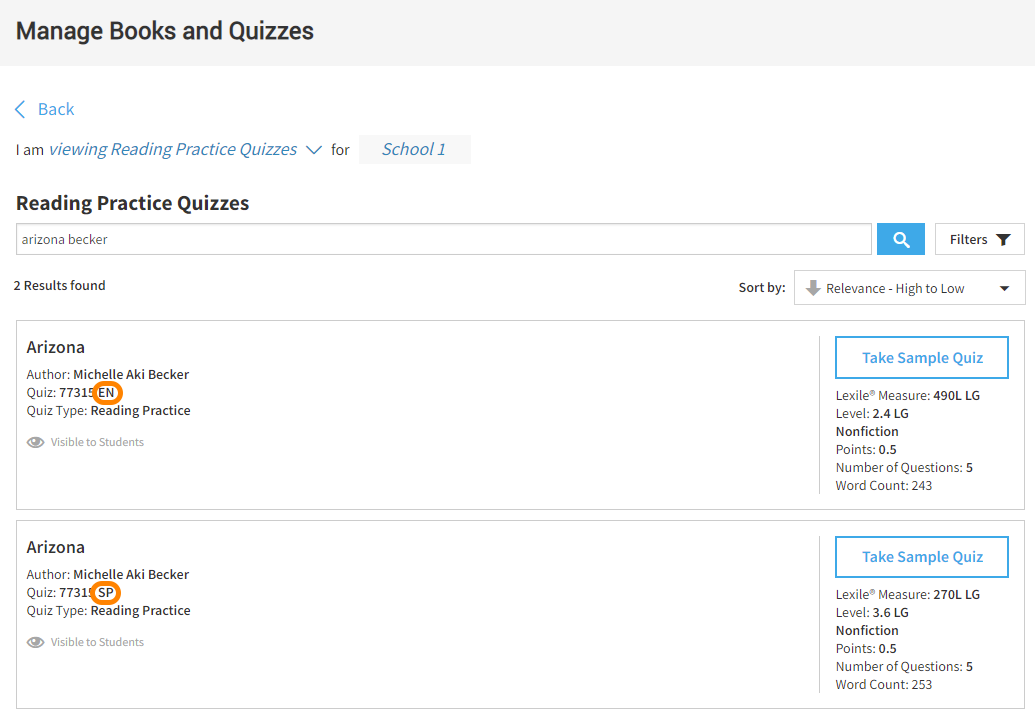
Task: Click the Reading Practice Quizzes section heading
Action: click(x=133, y=203)
